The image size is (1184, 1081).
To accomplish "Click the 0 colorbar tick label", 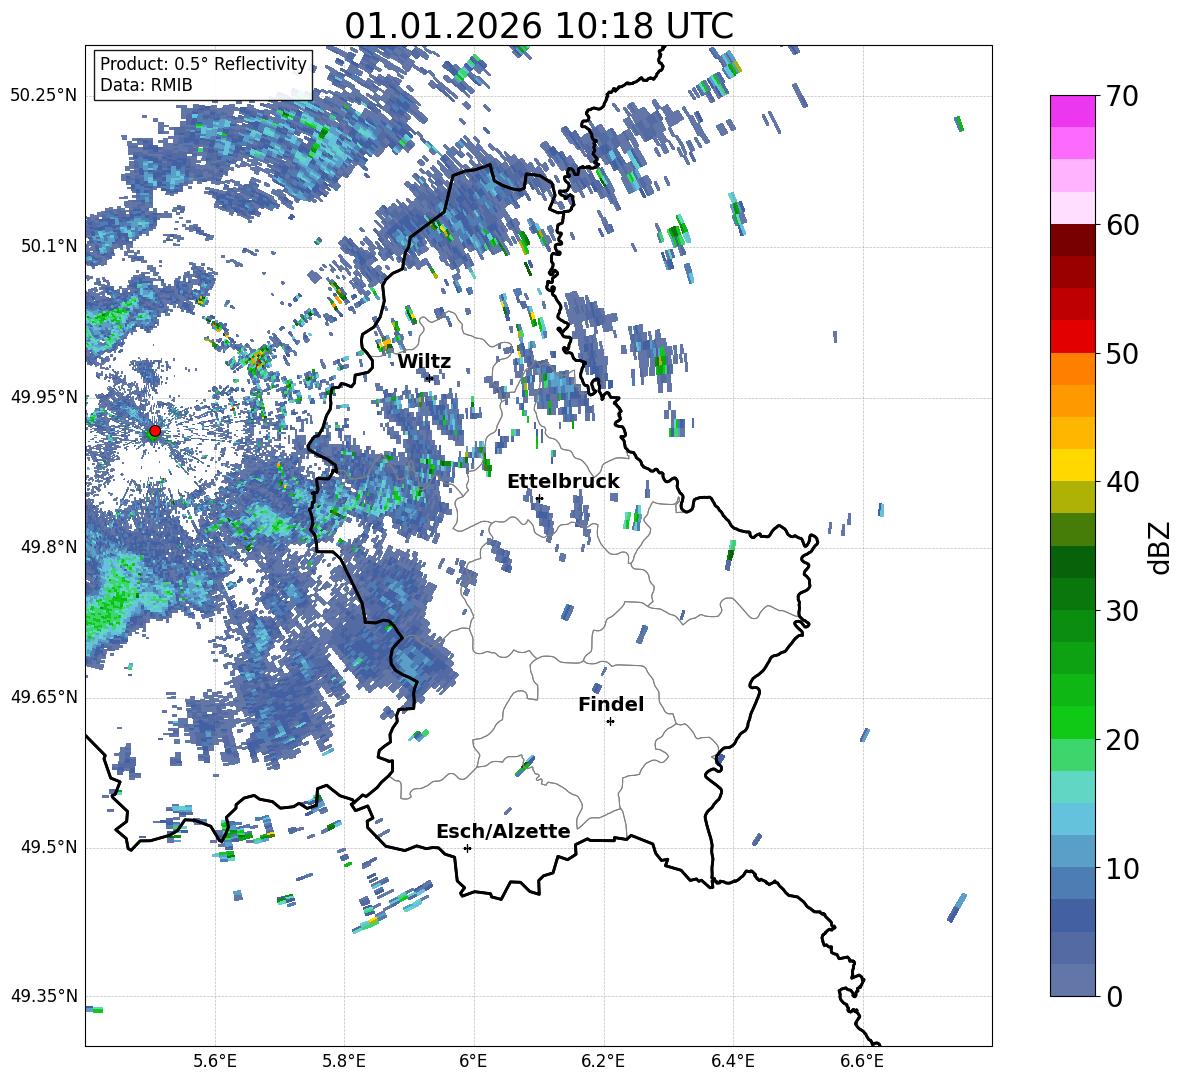I will click(1114, 997).
